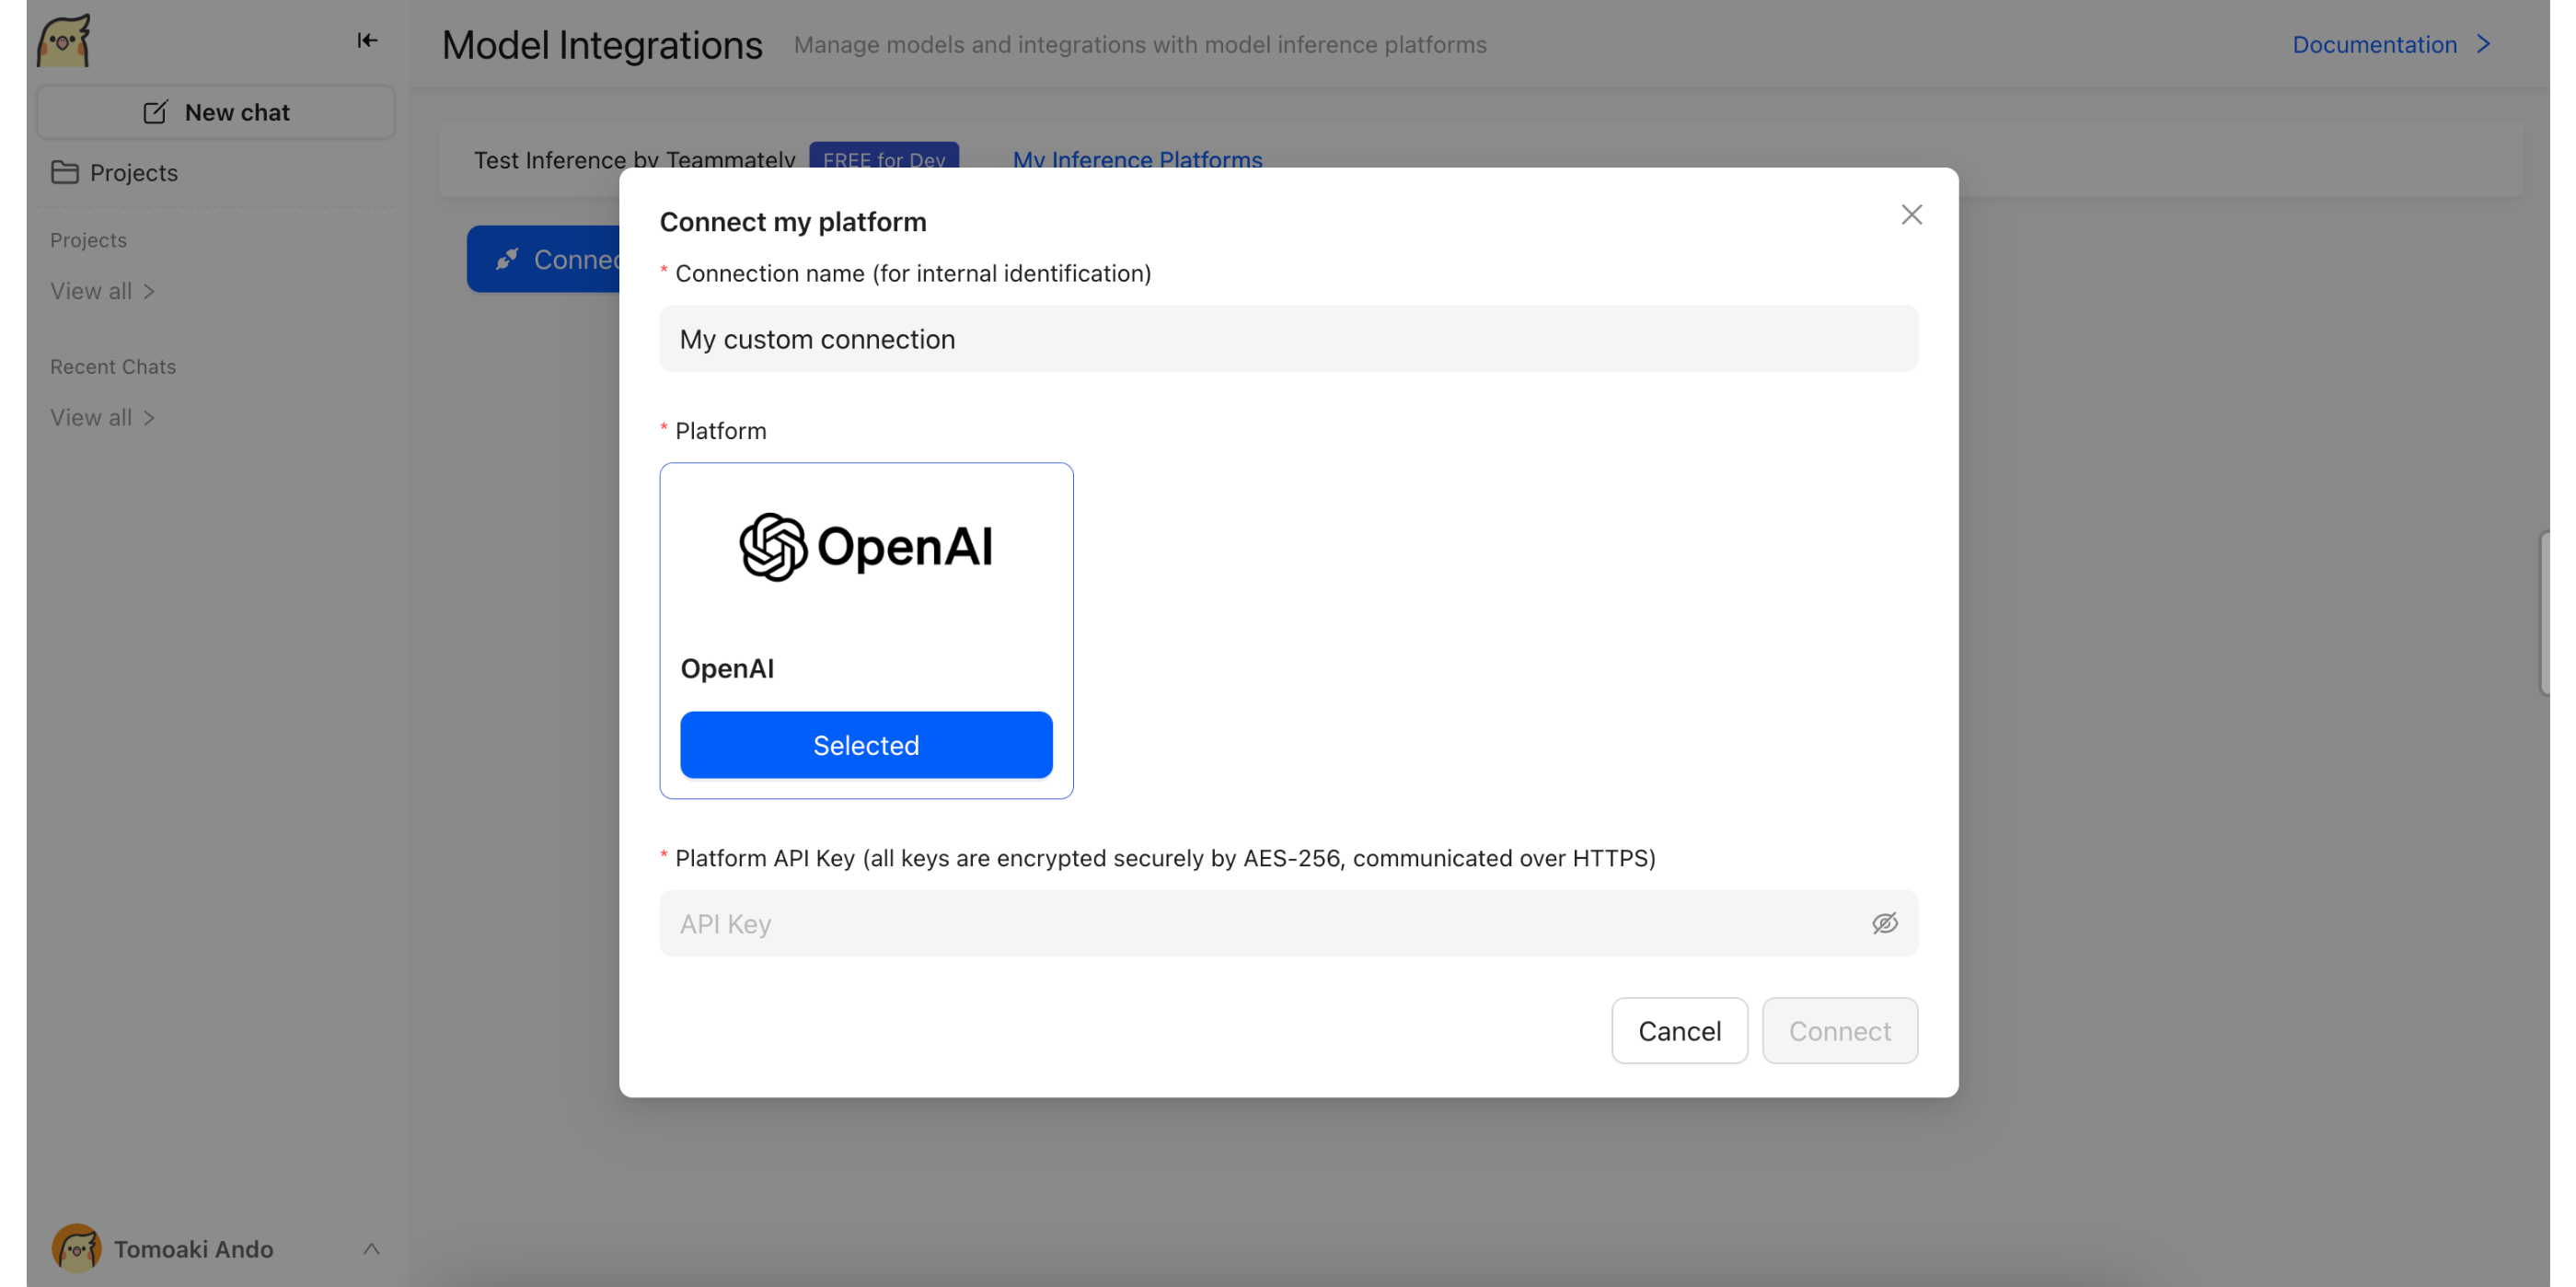Start a New chat

[x=216, y=112]
